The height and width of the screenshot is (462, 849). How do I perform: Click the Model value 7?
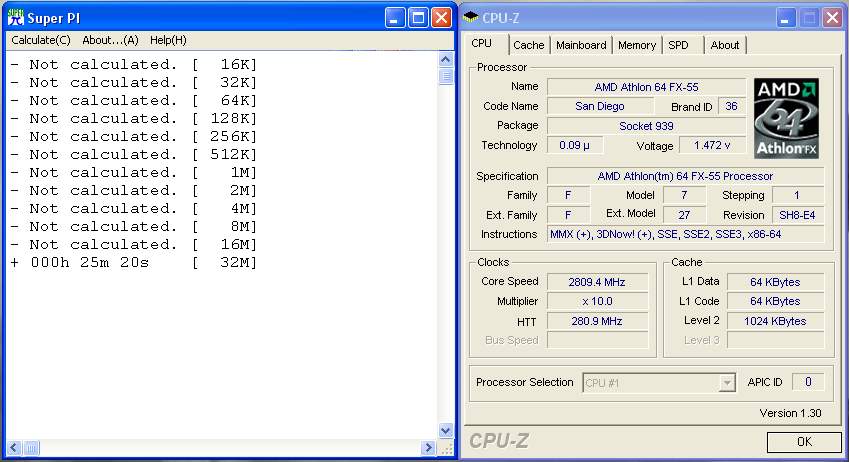(684, 196)
